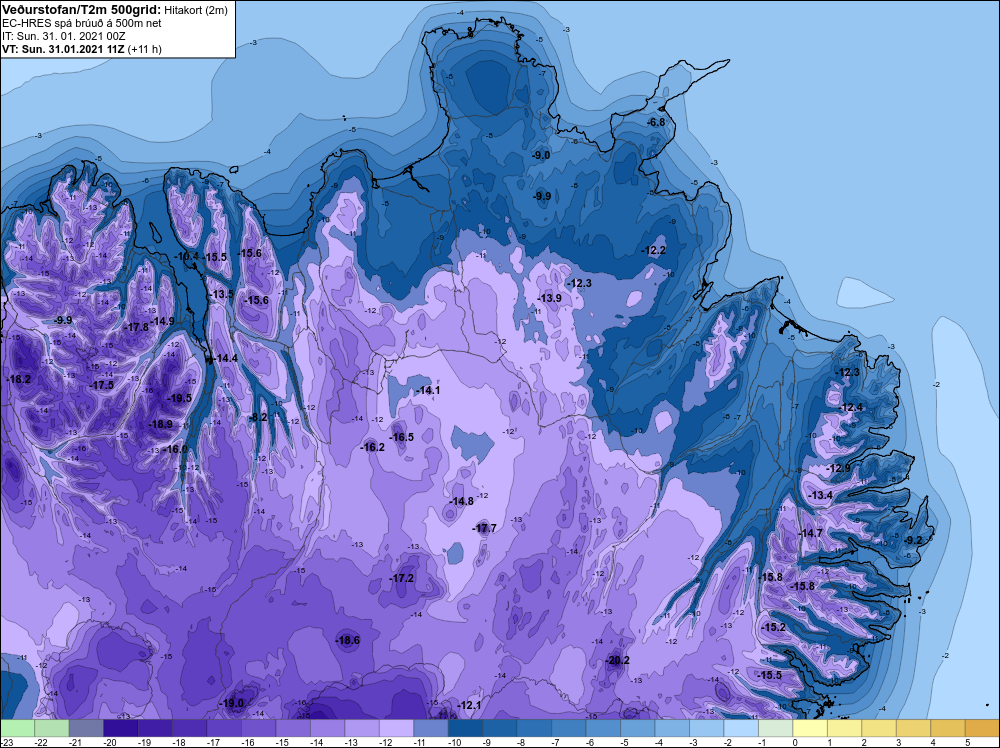Screen dimensions: 1000x748
Task: Click the -10.4 temperature value
Action: [x=187, y=256]
